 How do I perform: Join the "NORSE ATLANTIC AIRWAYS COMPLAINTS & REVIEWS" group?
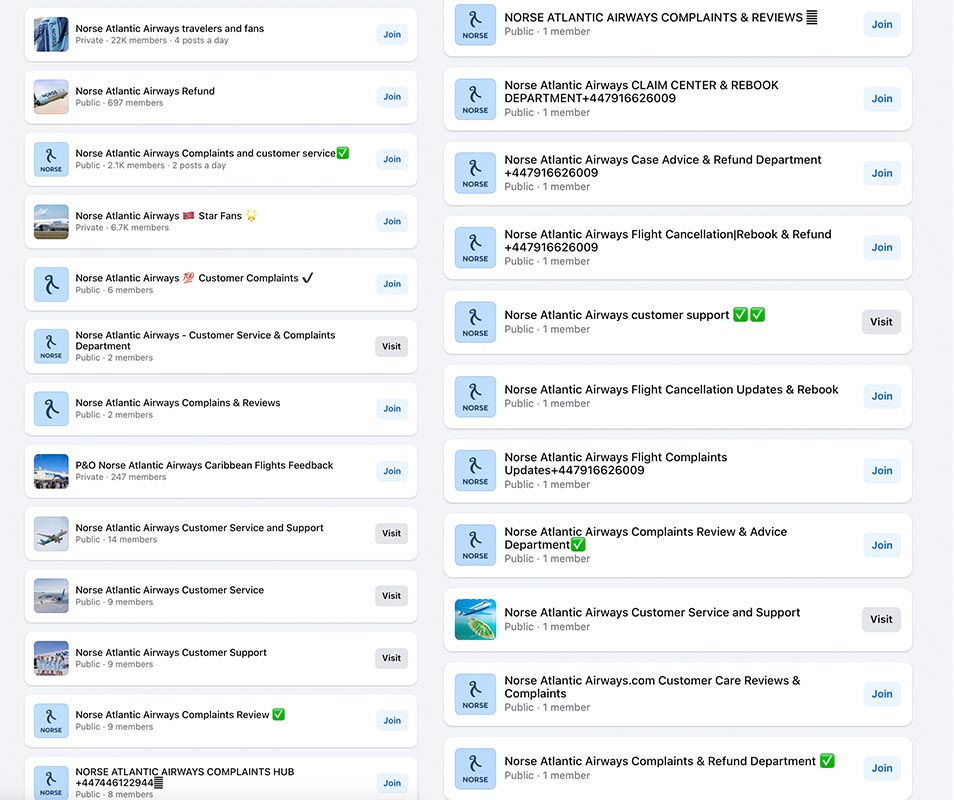[881, 24]
